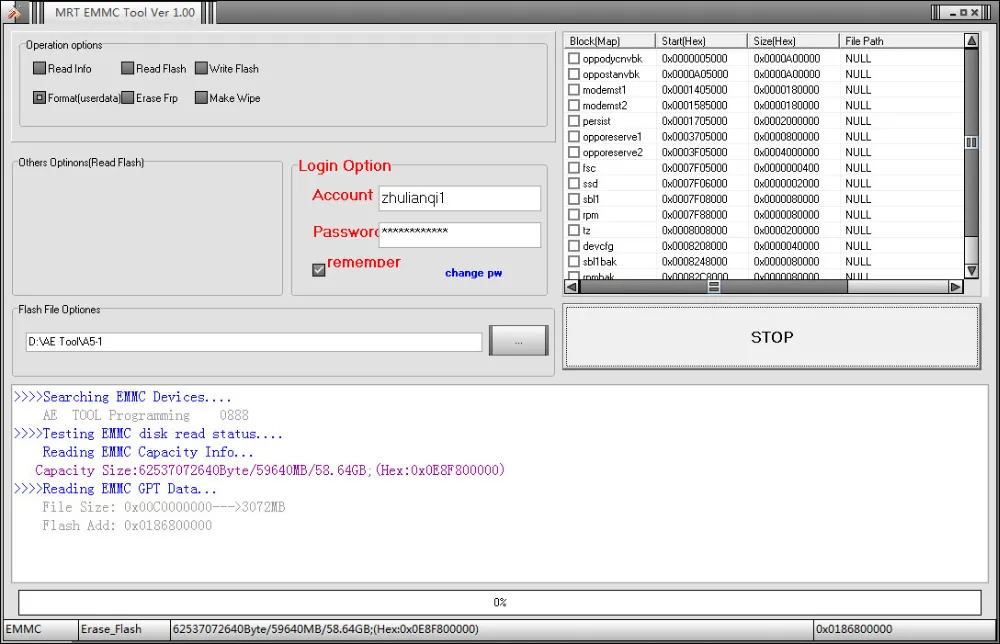Click the partition list scroll down arrow

coord(971,271)
